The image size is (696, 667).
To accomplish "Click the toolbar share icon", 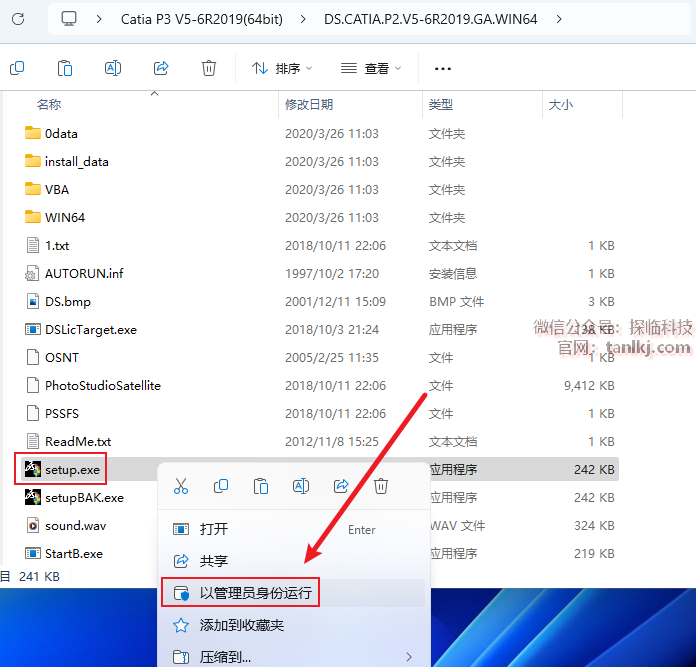I will click(x=161, y=68).
